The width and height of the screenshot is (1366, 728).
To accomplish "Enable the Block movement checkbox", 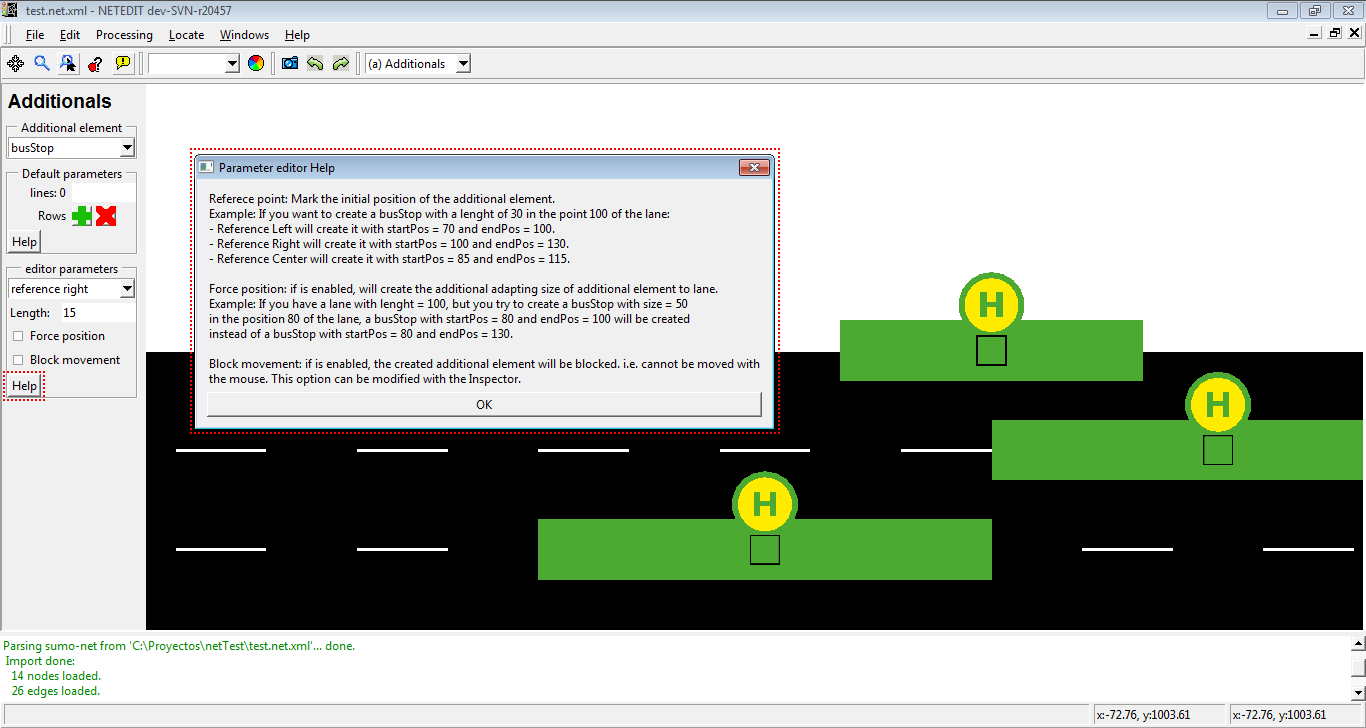I will (18, 360).
